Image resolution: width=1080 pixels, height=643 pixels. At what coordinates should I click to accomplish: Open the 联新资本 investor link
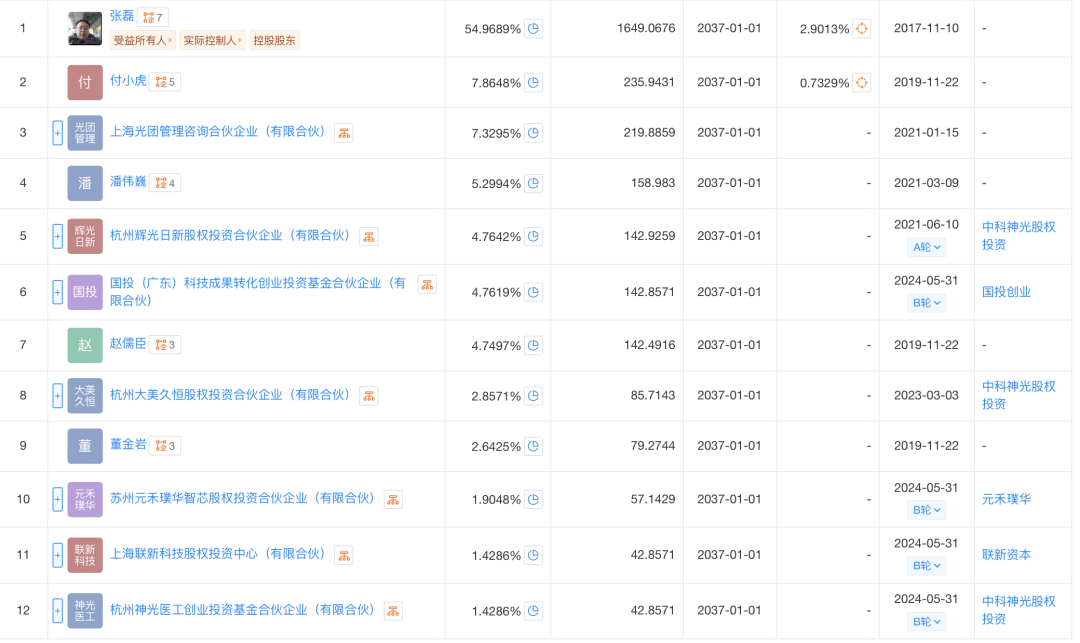(x=1005, y=553)
